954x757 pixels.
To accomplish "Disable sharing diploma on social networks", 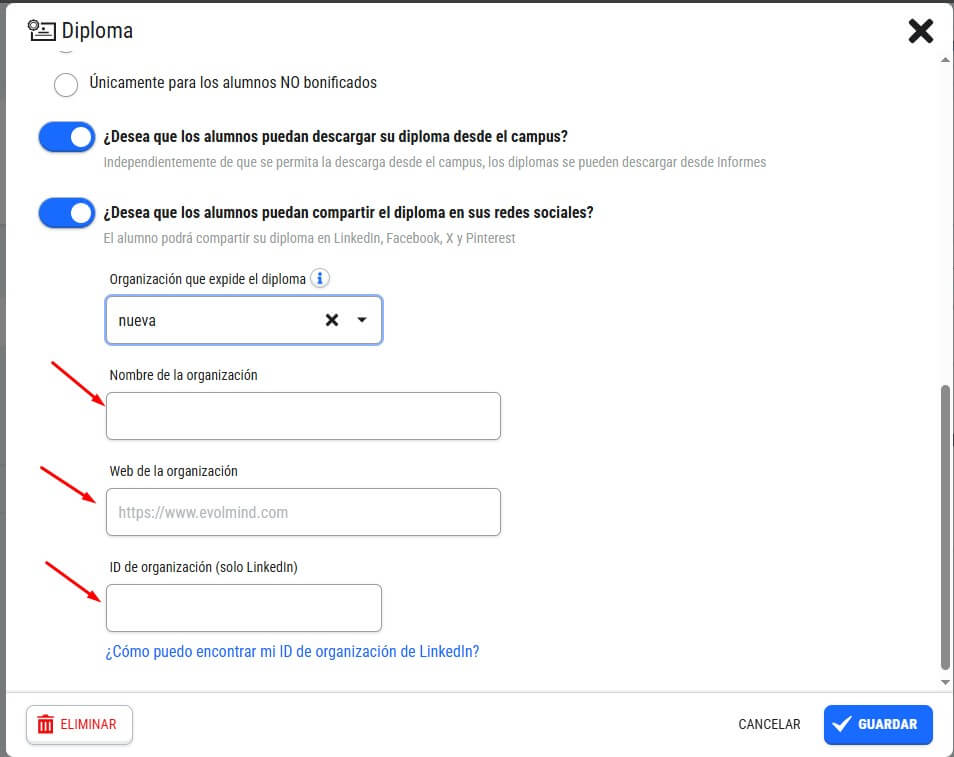I will click(67, 213).
